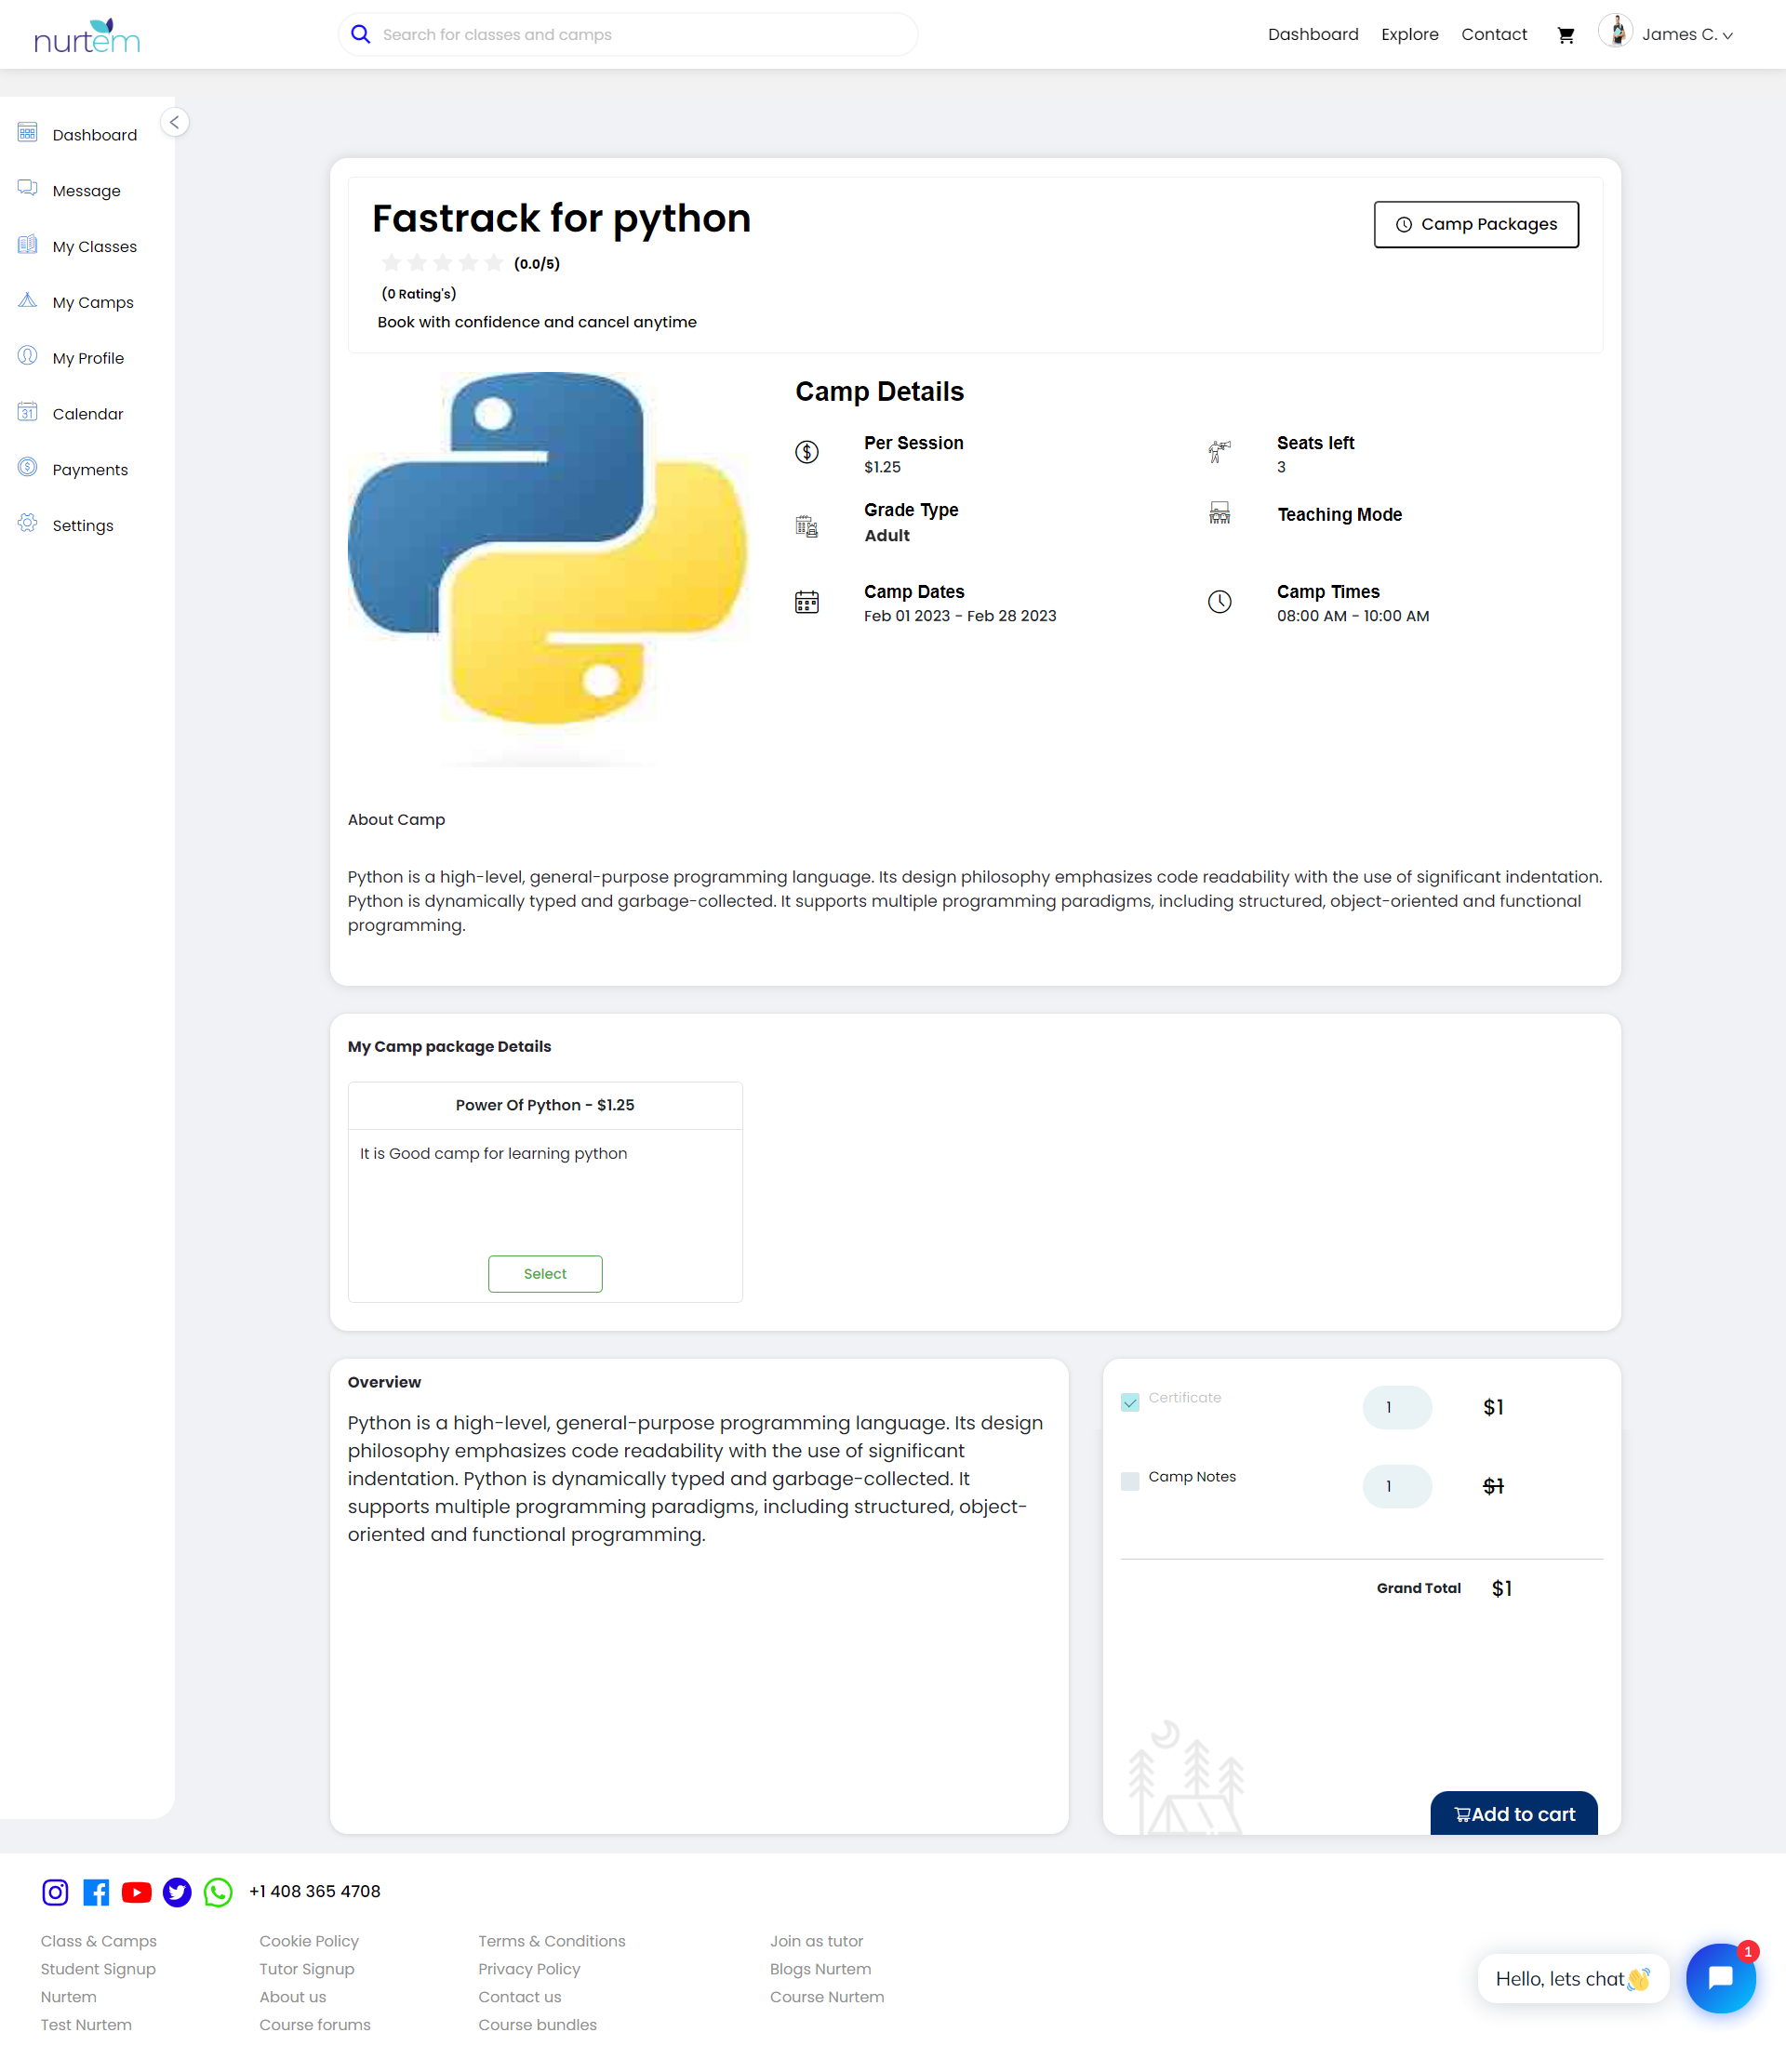Select the Power Of Python package
The width and height of the screenshot is (1786, 2072).
click(545, 1273)
